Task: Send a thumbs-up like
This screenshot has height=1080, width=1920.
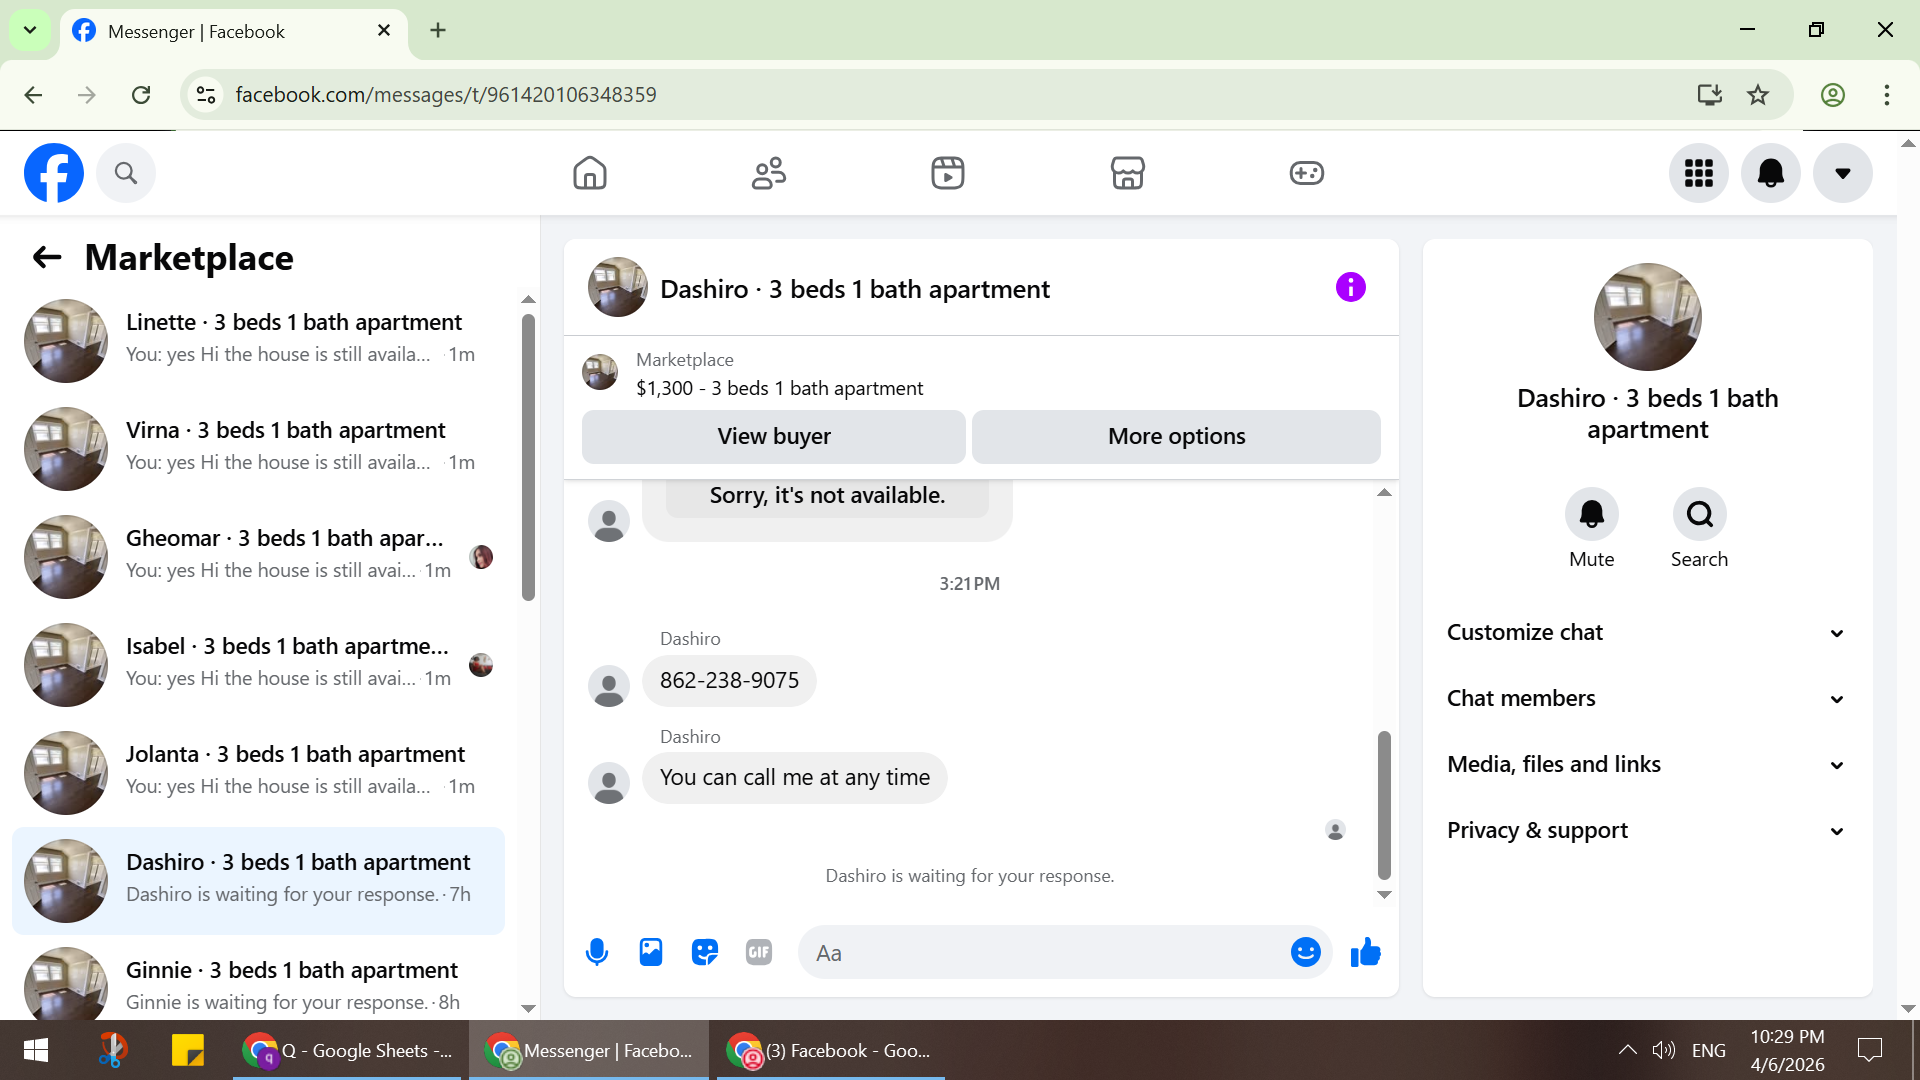Action: (1365, 952)
